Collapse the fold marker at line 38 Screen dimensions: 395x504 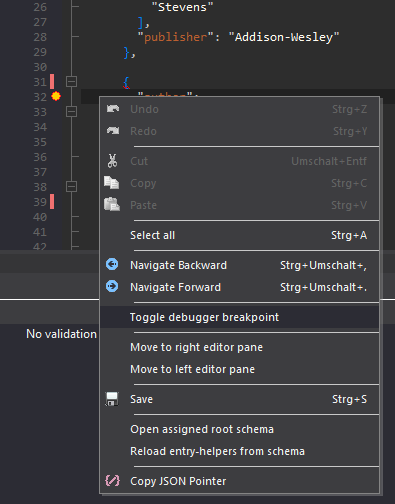(71, 186)
